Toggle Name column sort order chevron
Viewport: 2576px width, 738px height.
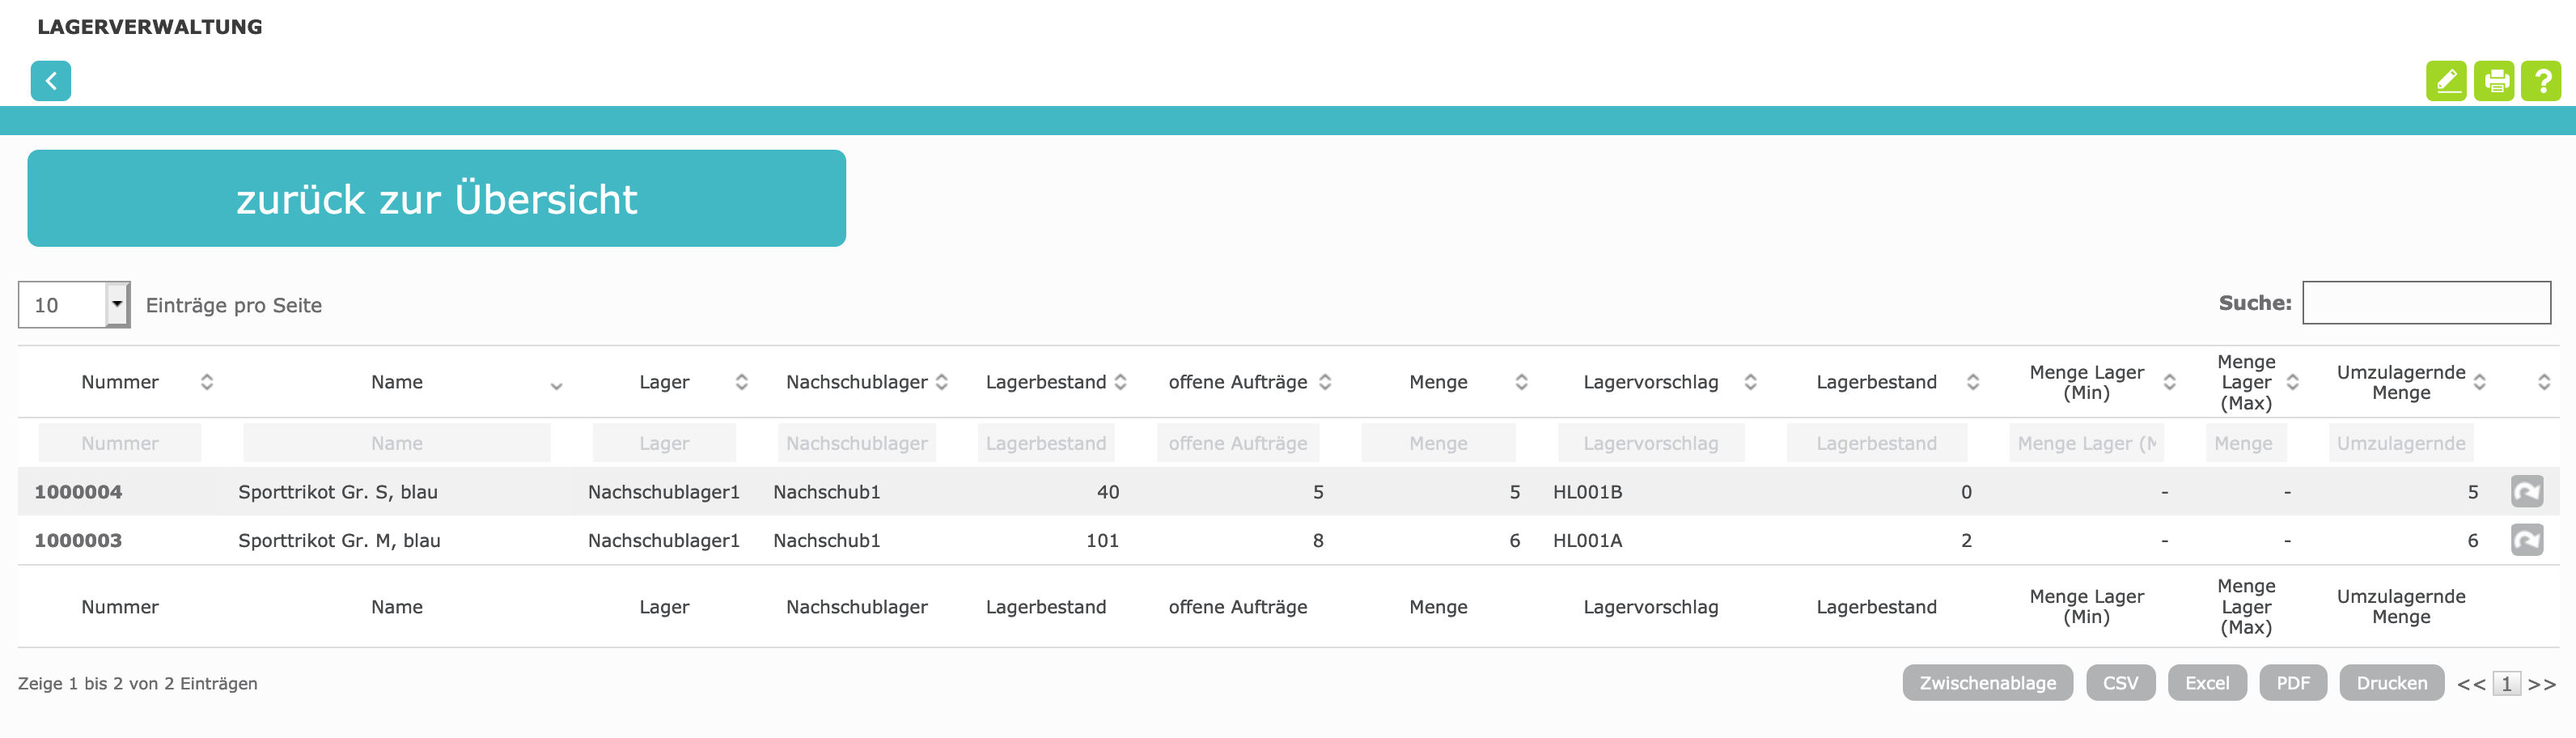(x=556, y=384)
